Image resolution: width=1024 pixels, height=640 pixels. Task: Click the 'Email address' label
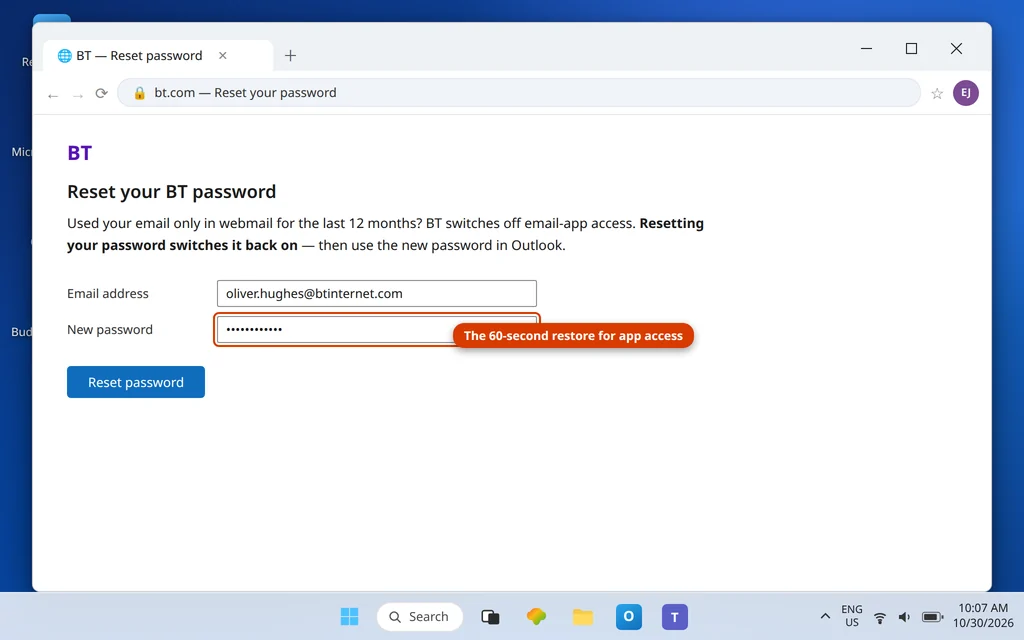coord(108,294)
